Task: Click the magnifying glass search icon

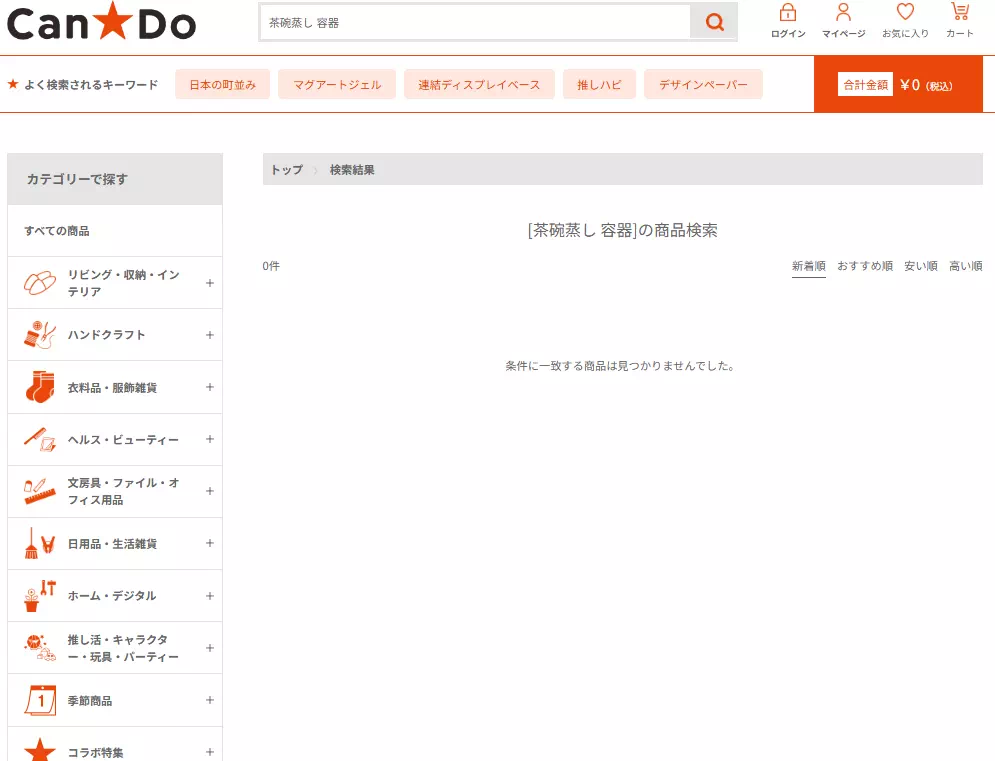Action: (714, 21)
